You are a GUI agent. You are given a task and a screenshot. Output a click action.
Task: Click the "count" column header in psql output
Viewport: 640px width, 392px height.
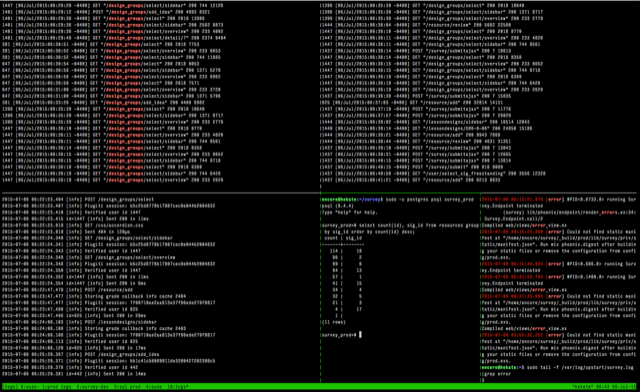pos(331,238)
